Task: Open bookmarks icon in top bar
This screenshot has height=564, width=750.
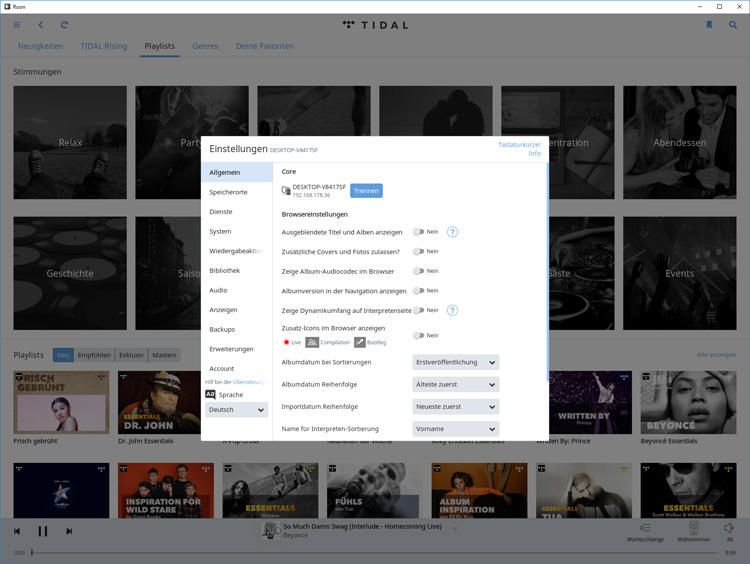Action: pyautogui.click(x=709, y=25)
